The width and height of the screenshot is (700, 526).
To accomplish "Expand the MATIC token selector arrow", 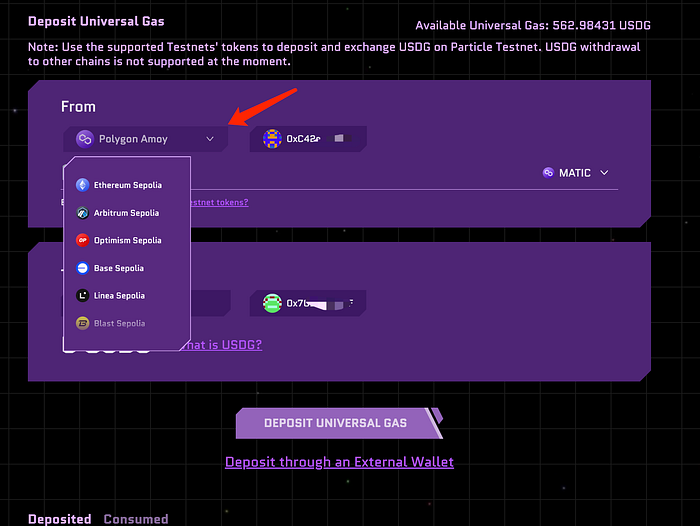I will [x=603, y=173].
